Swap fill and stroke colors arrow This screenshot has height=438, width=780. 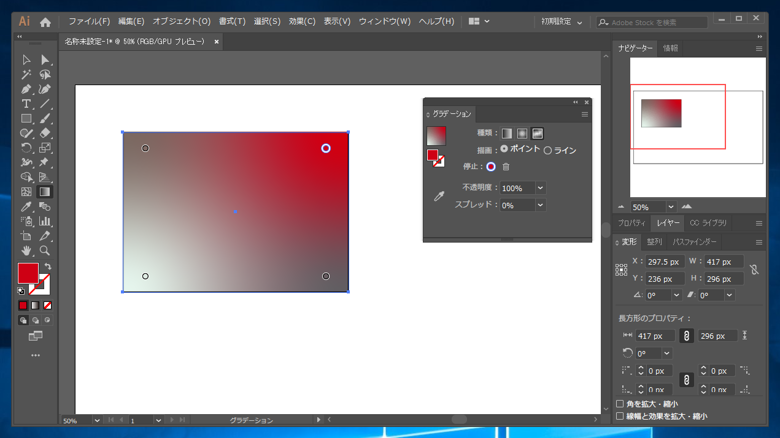tap(48, 267)
